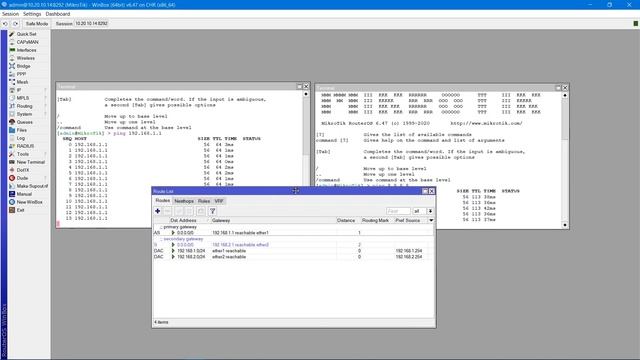Open the Queues sidebar entry
The height and width of the screenshot is (360, 640).
pyautogui.click(x=24, y=122)
